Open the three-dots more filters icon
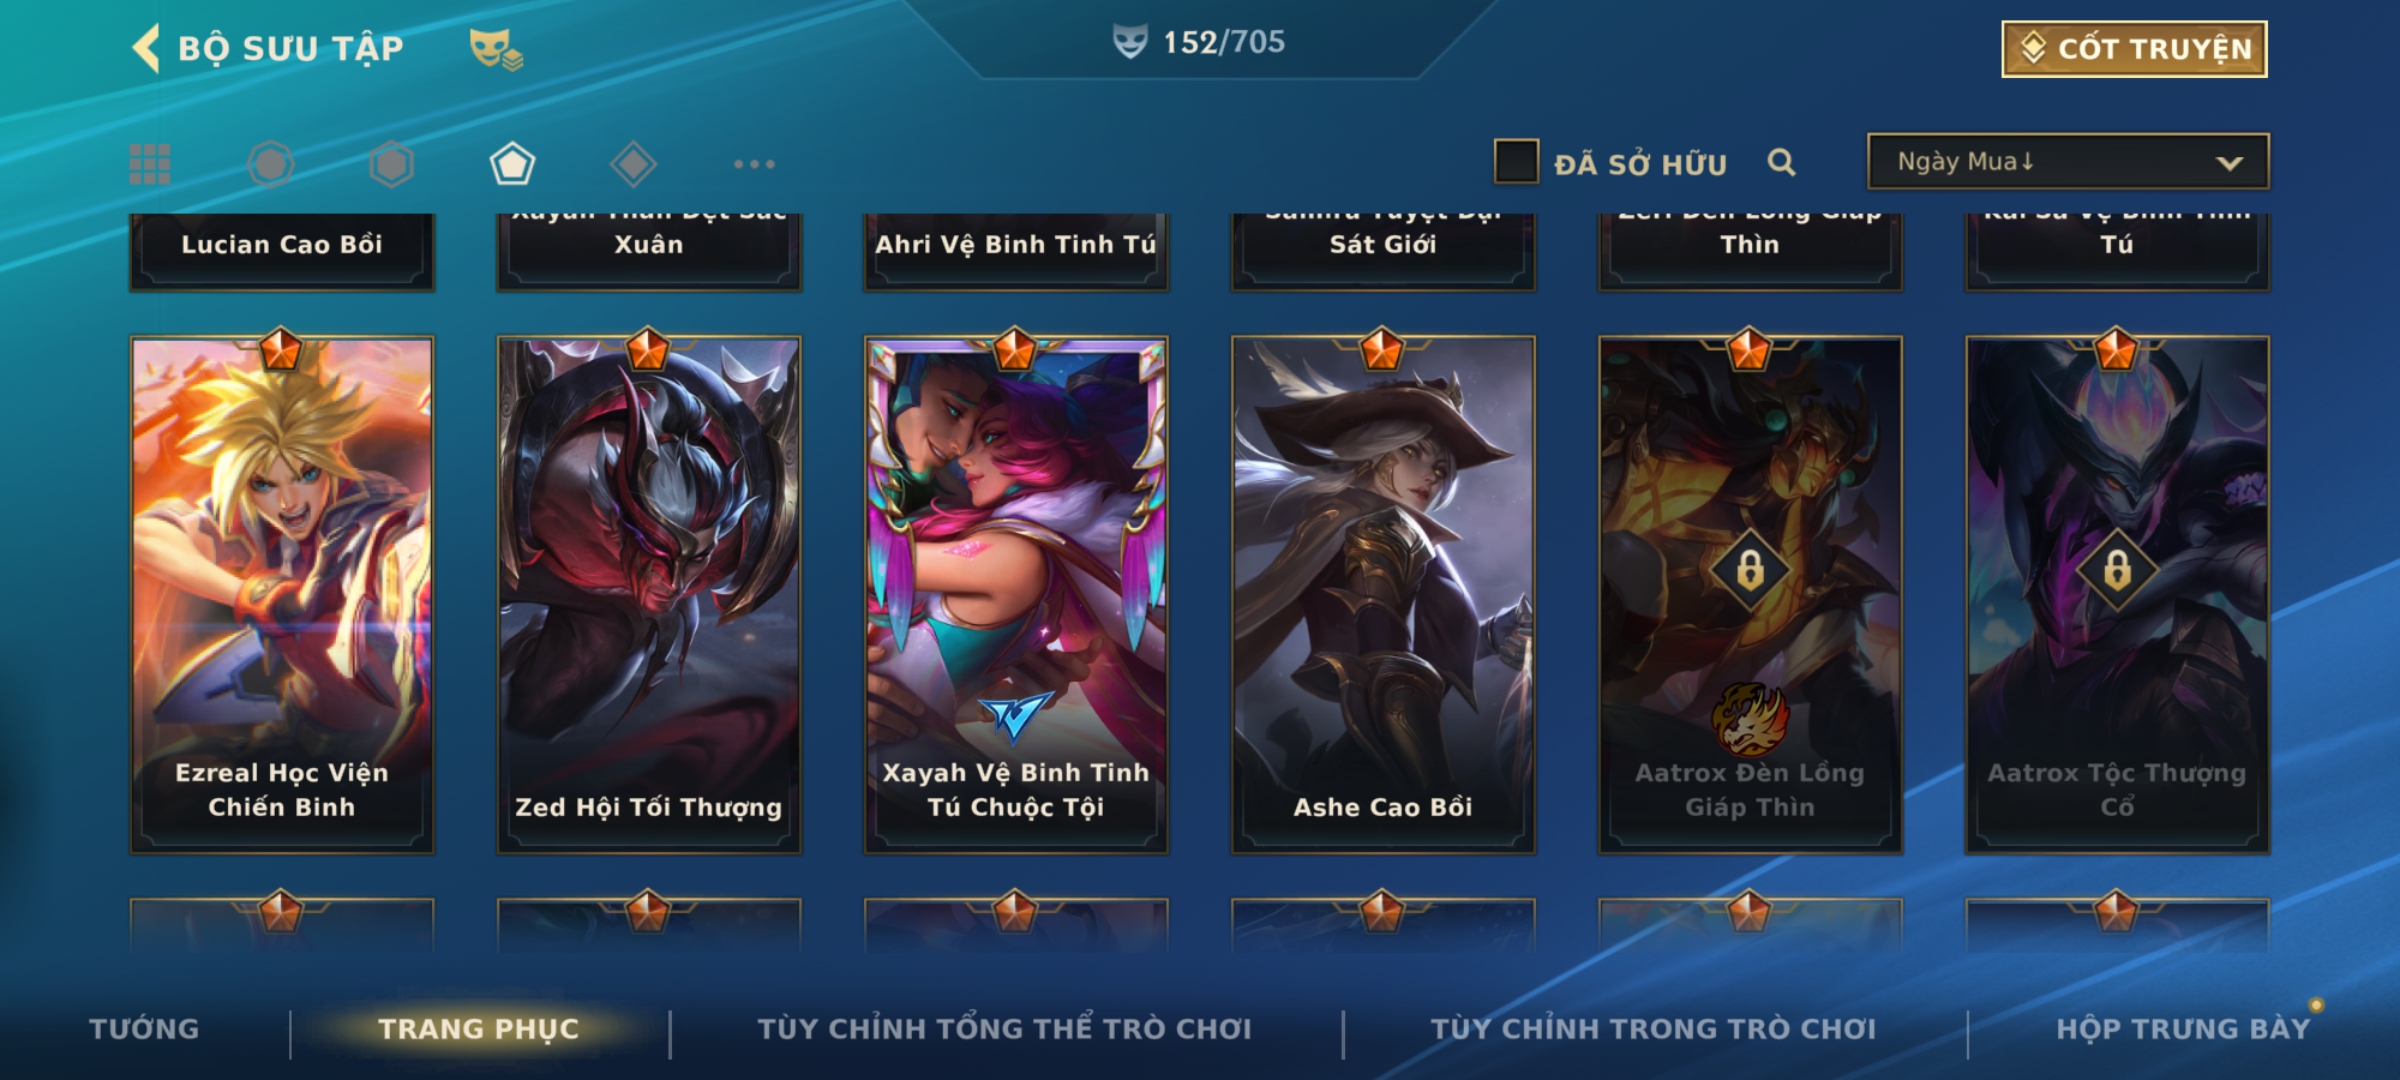 pyautogui.click(x=754, y=164)
